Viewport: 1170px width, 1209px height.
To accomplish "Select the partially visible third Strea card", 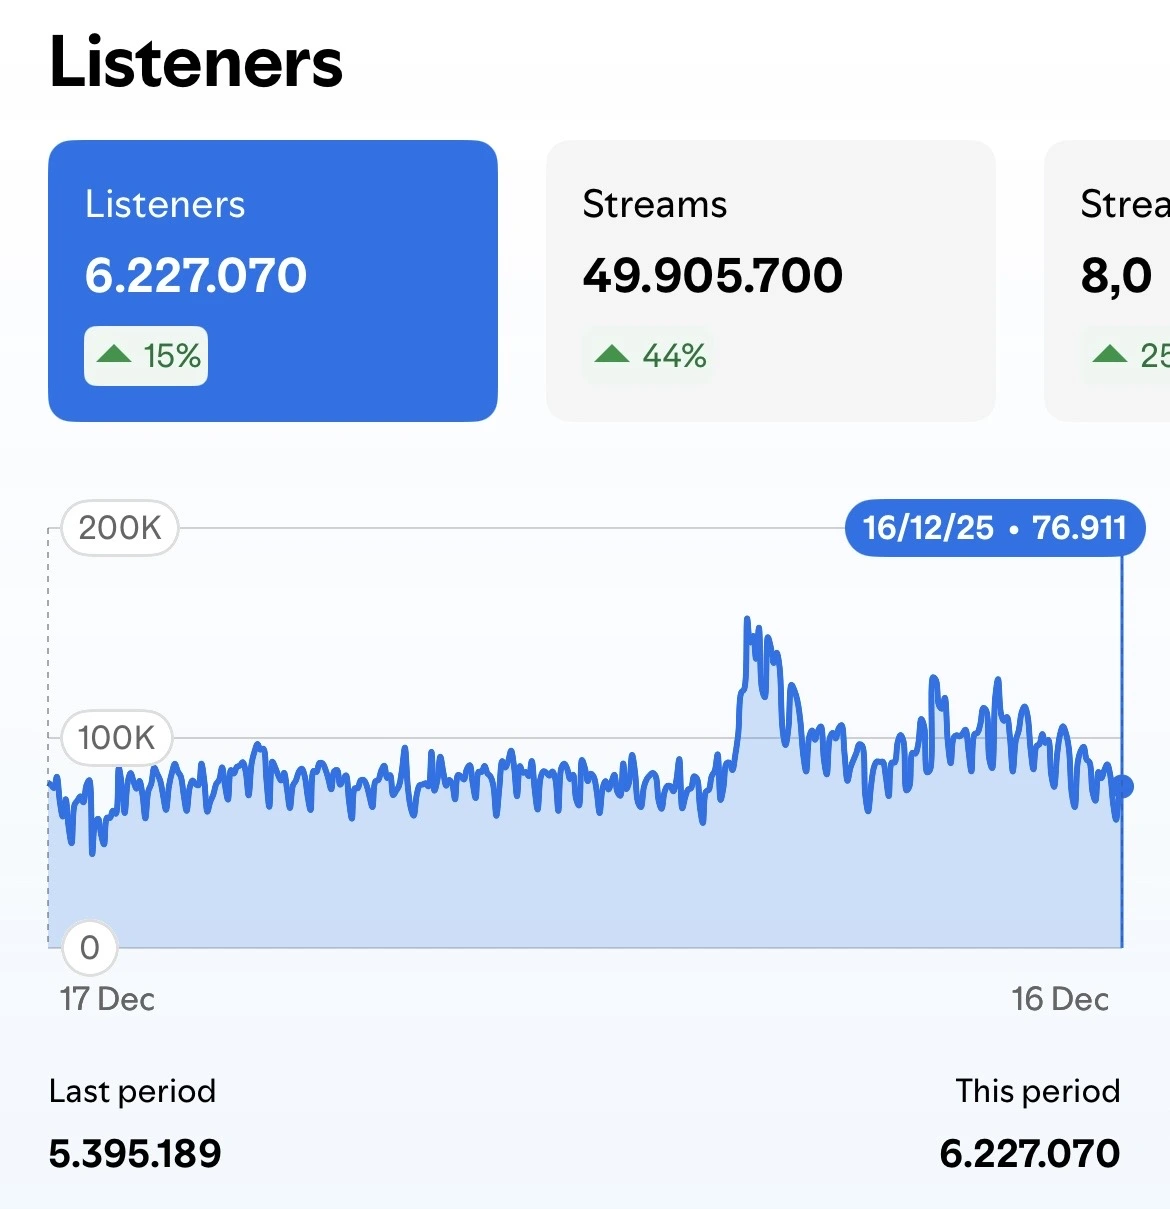I will tap(1107, 281).
